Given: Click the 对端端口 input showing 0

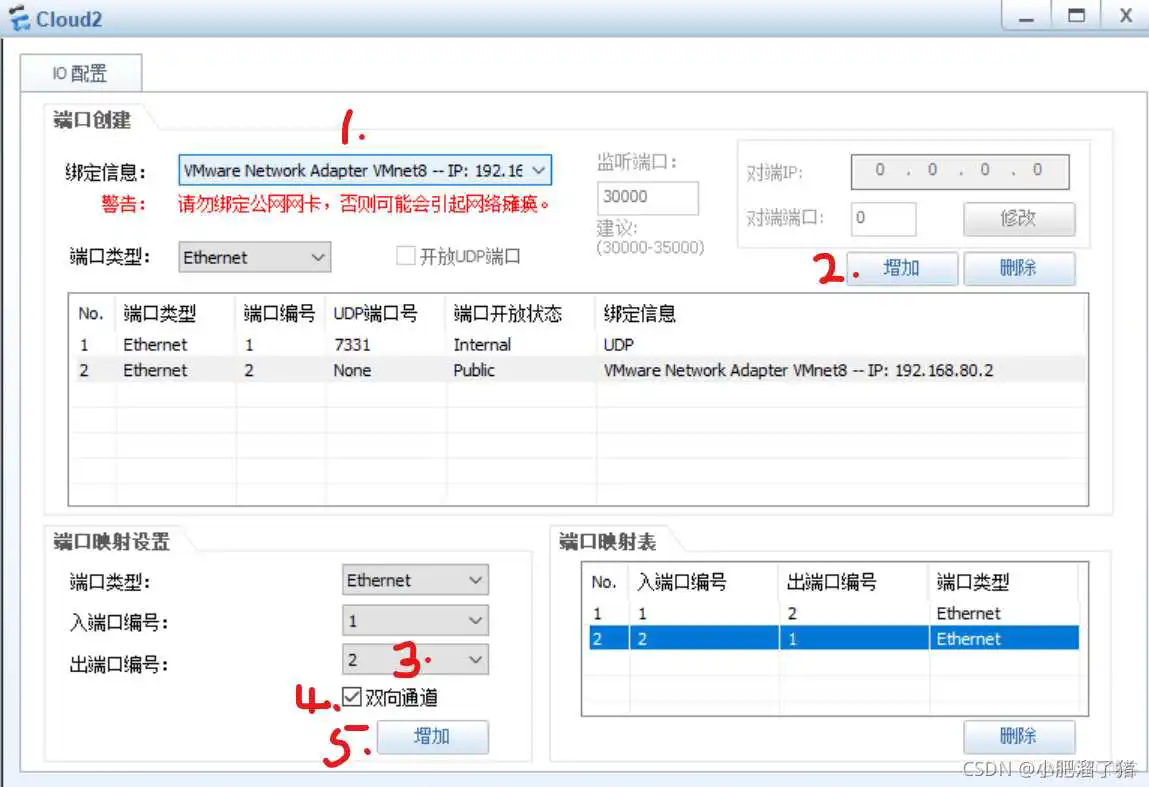Looking at the screenshot, I should click(883, 218).
